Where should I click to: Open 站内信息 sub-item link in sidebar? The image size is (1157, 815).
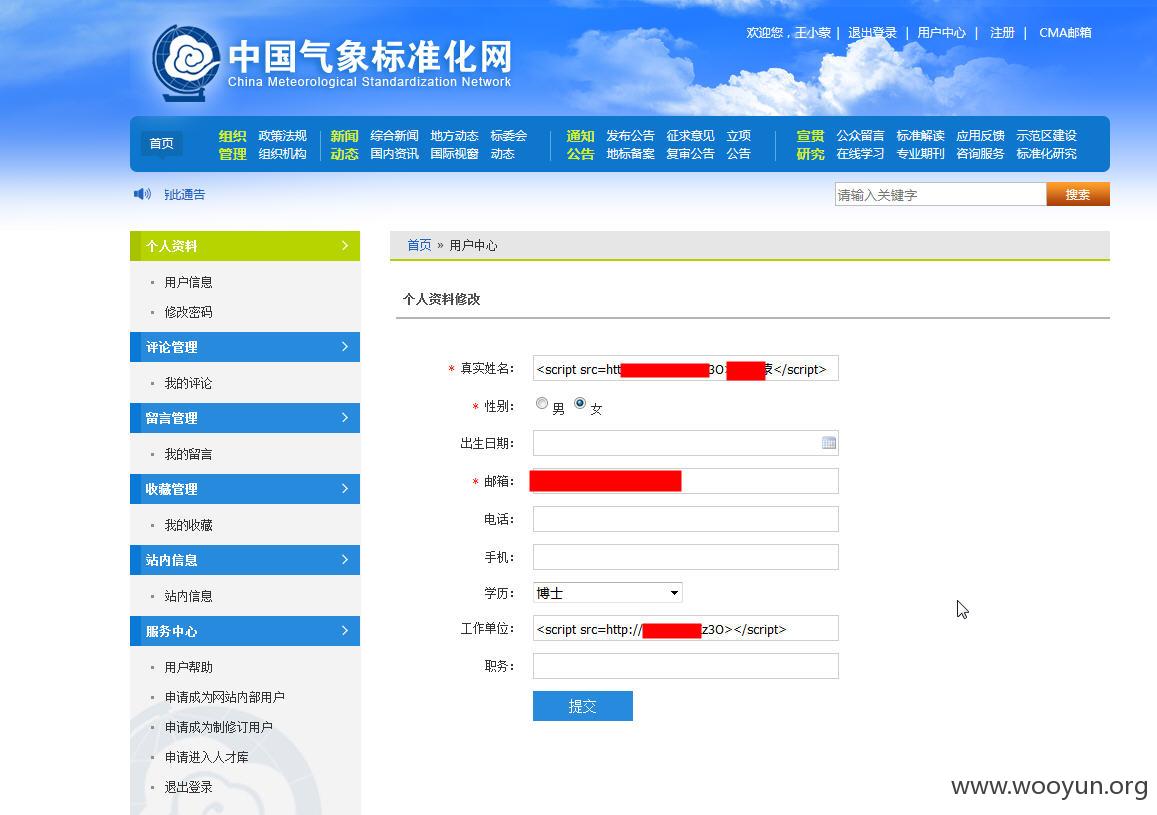(188, 596)
